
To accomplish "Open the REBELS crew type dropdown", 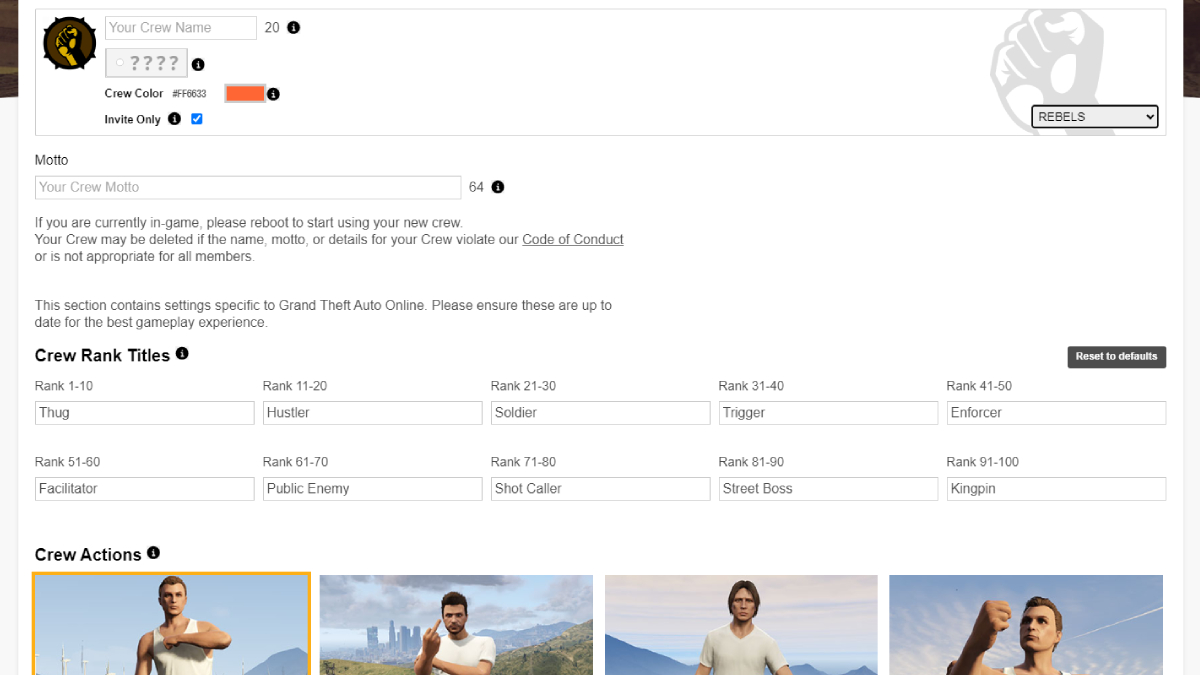I will click(x=1094, y=117).
